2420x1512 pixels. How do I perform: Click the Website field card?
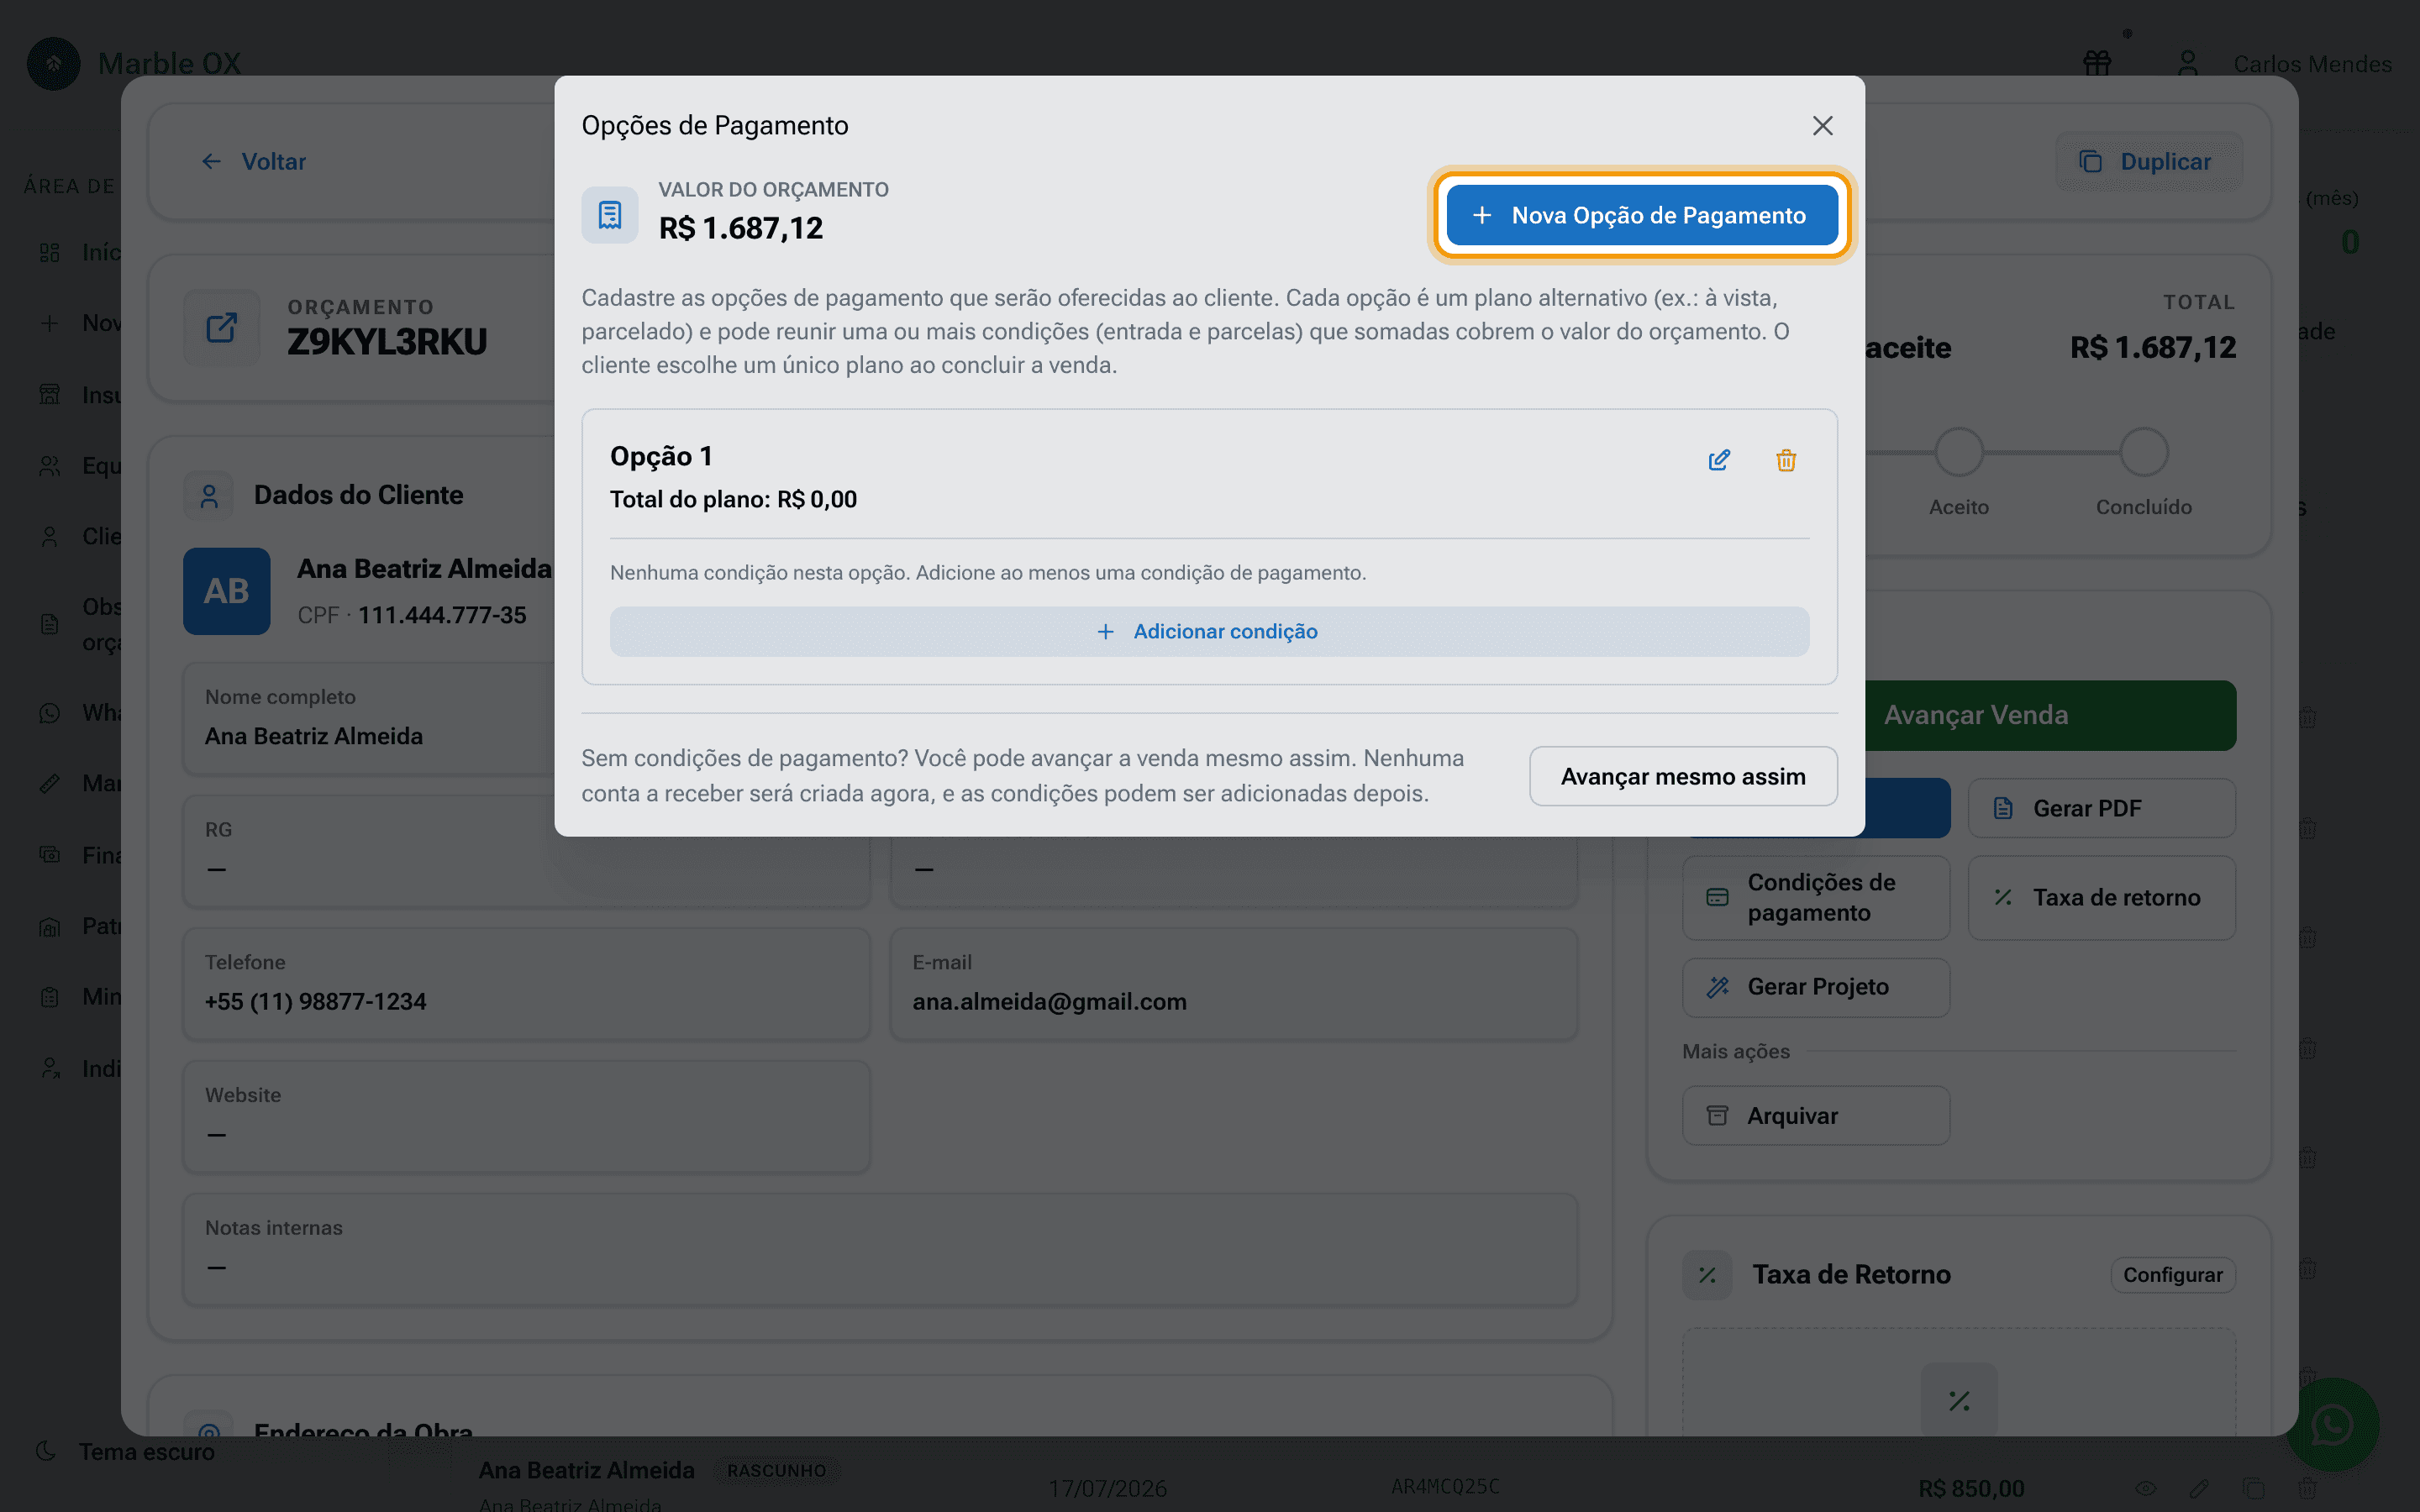click(x=526, y=1116)
